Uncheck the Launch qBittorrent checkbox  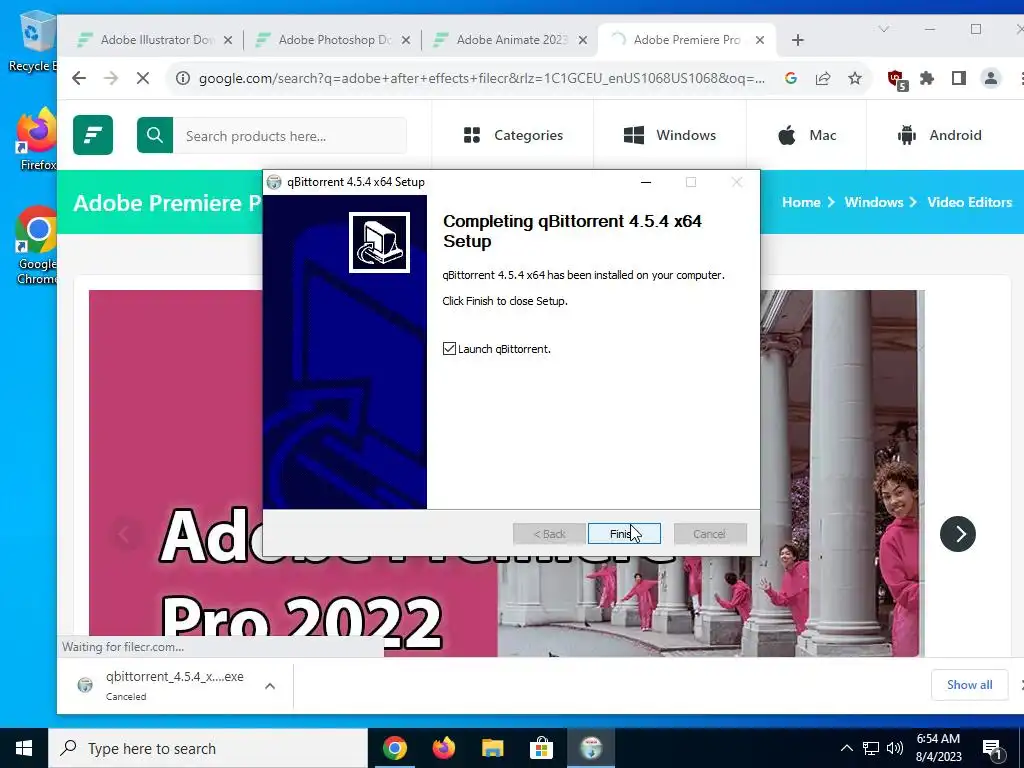[449, 349]
